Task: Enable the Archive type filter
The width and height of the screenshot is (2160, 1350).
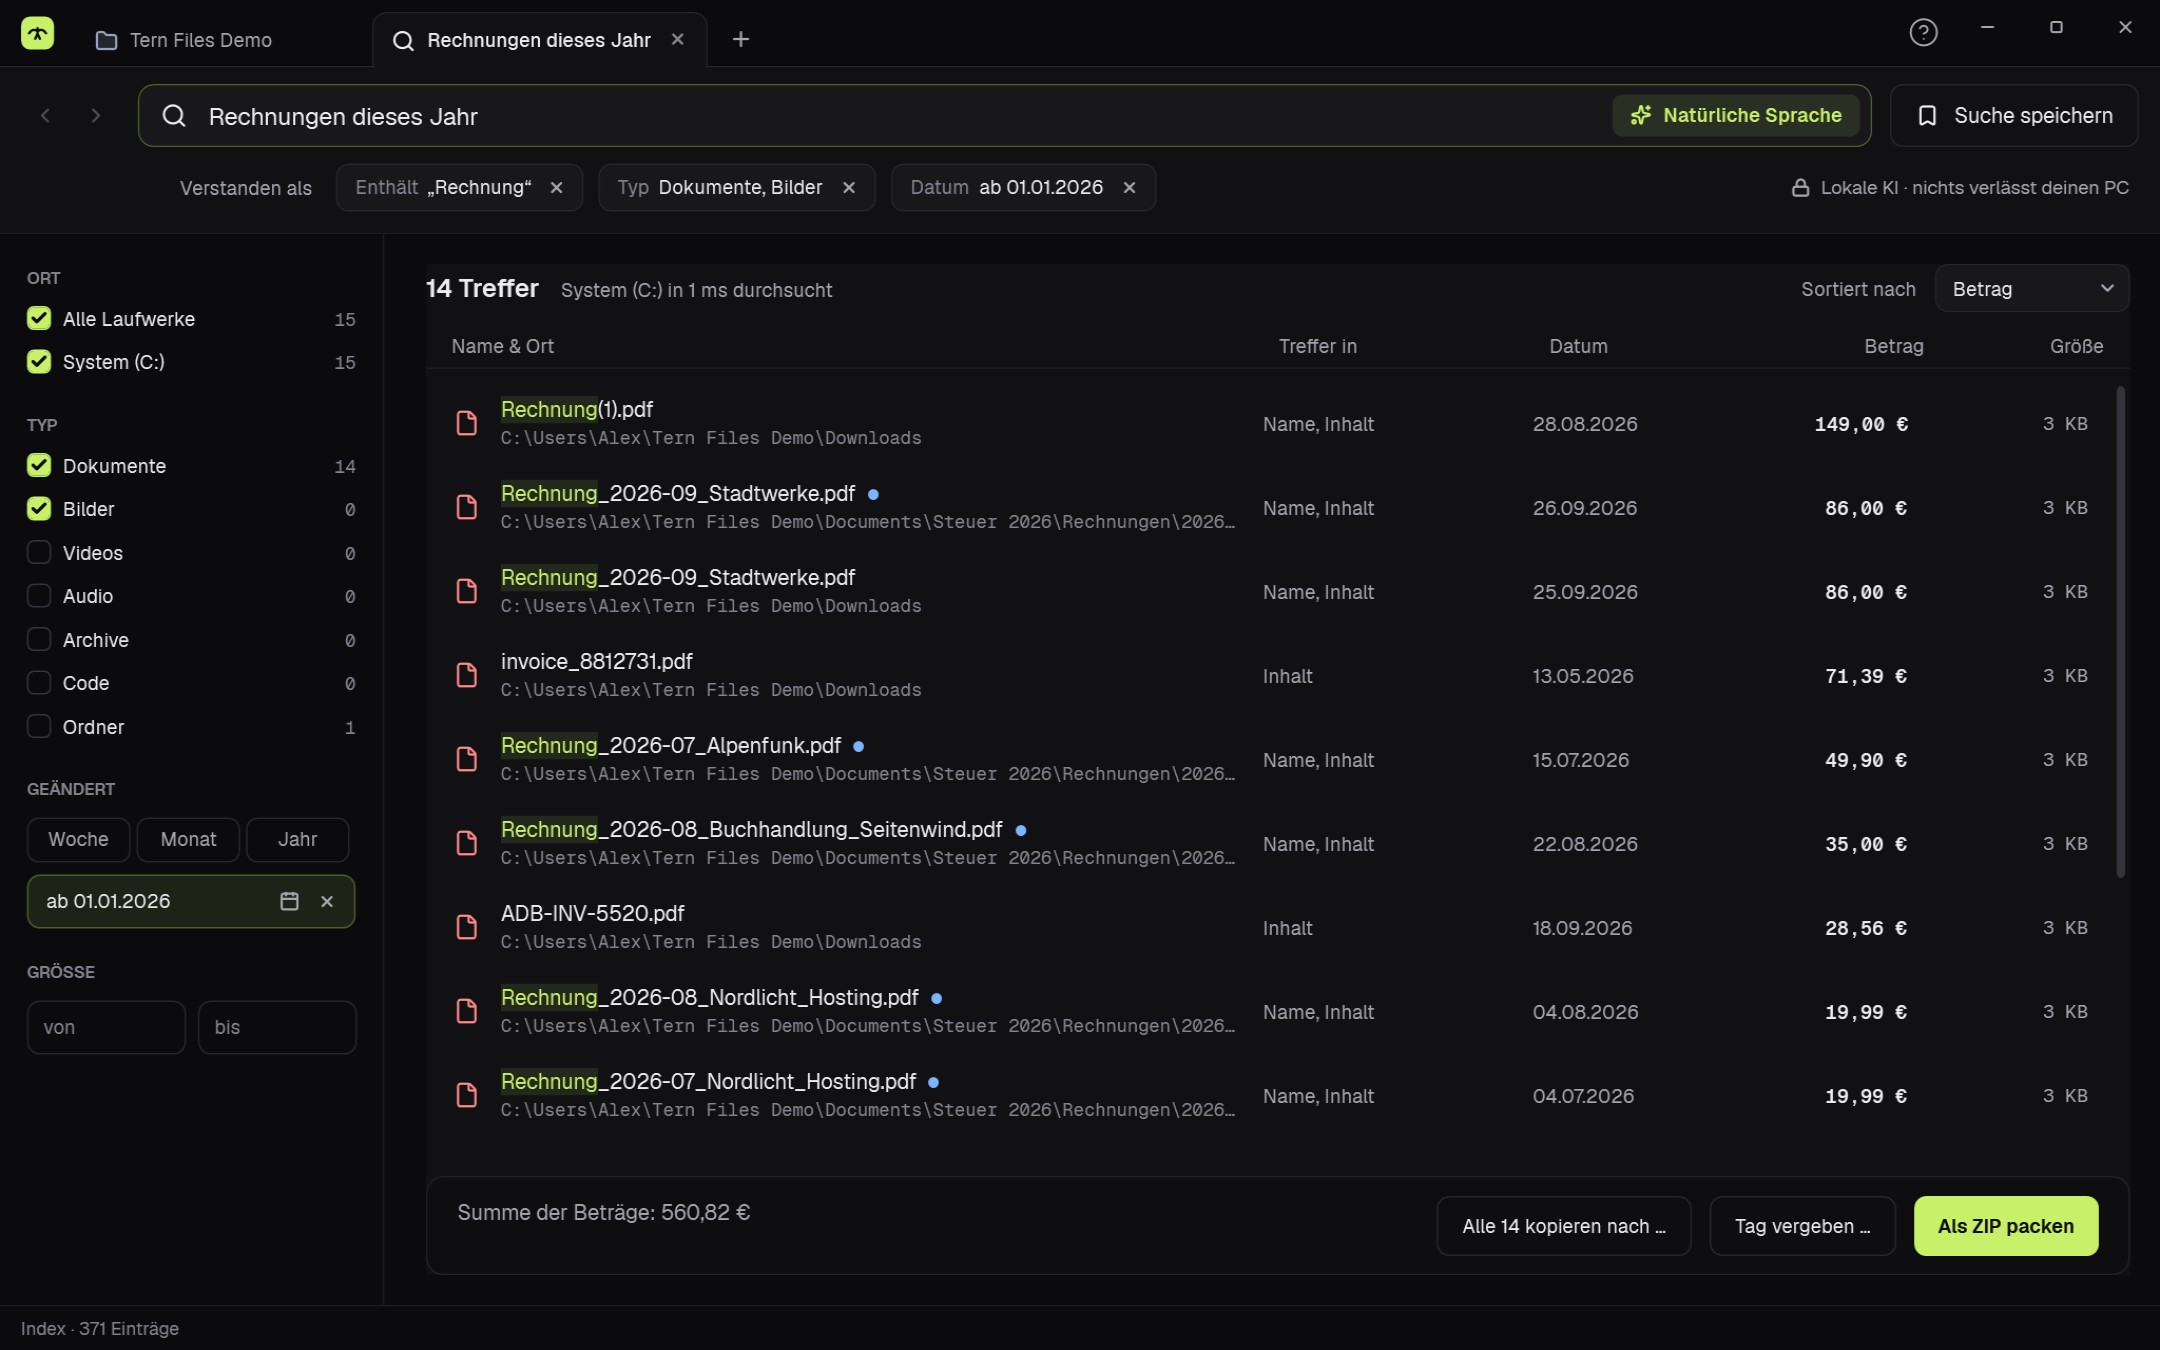Action: [39, 639]
